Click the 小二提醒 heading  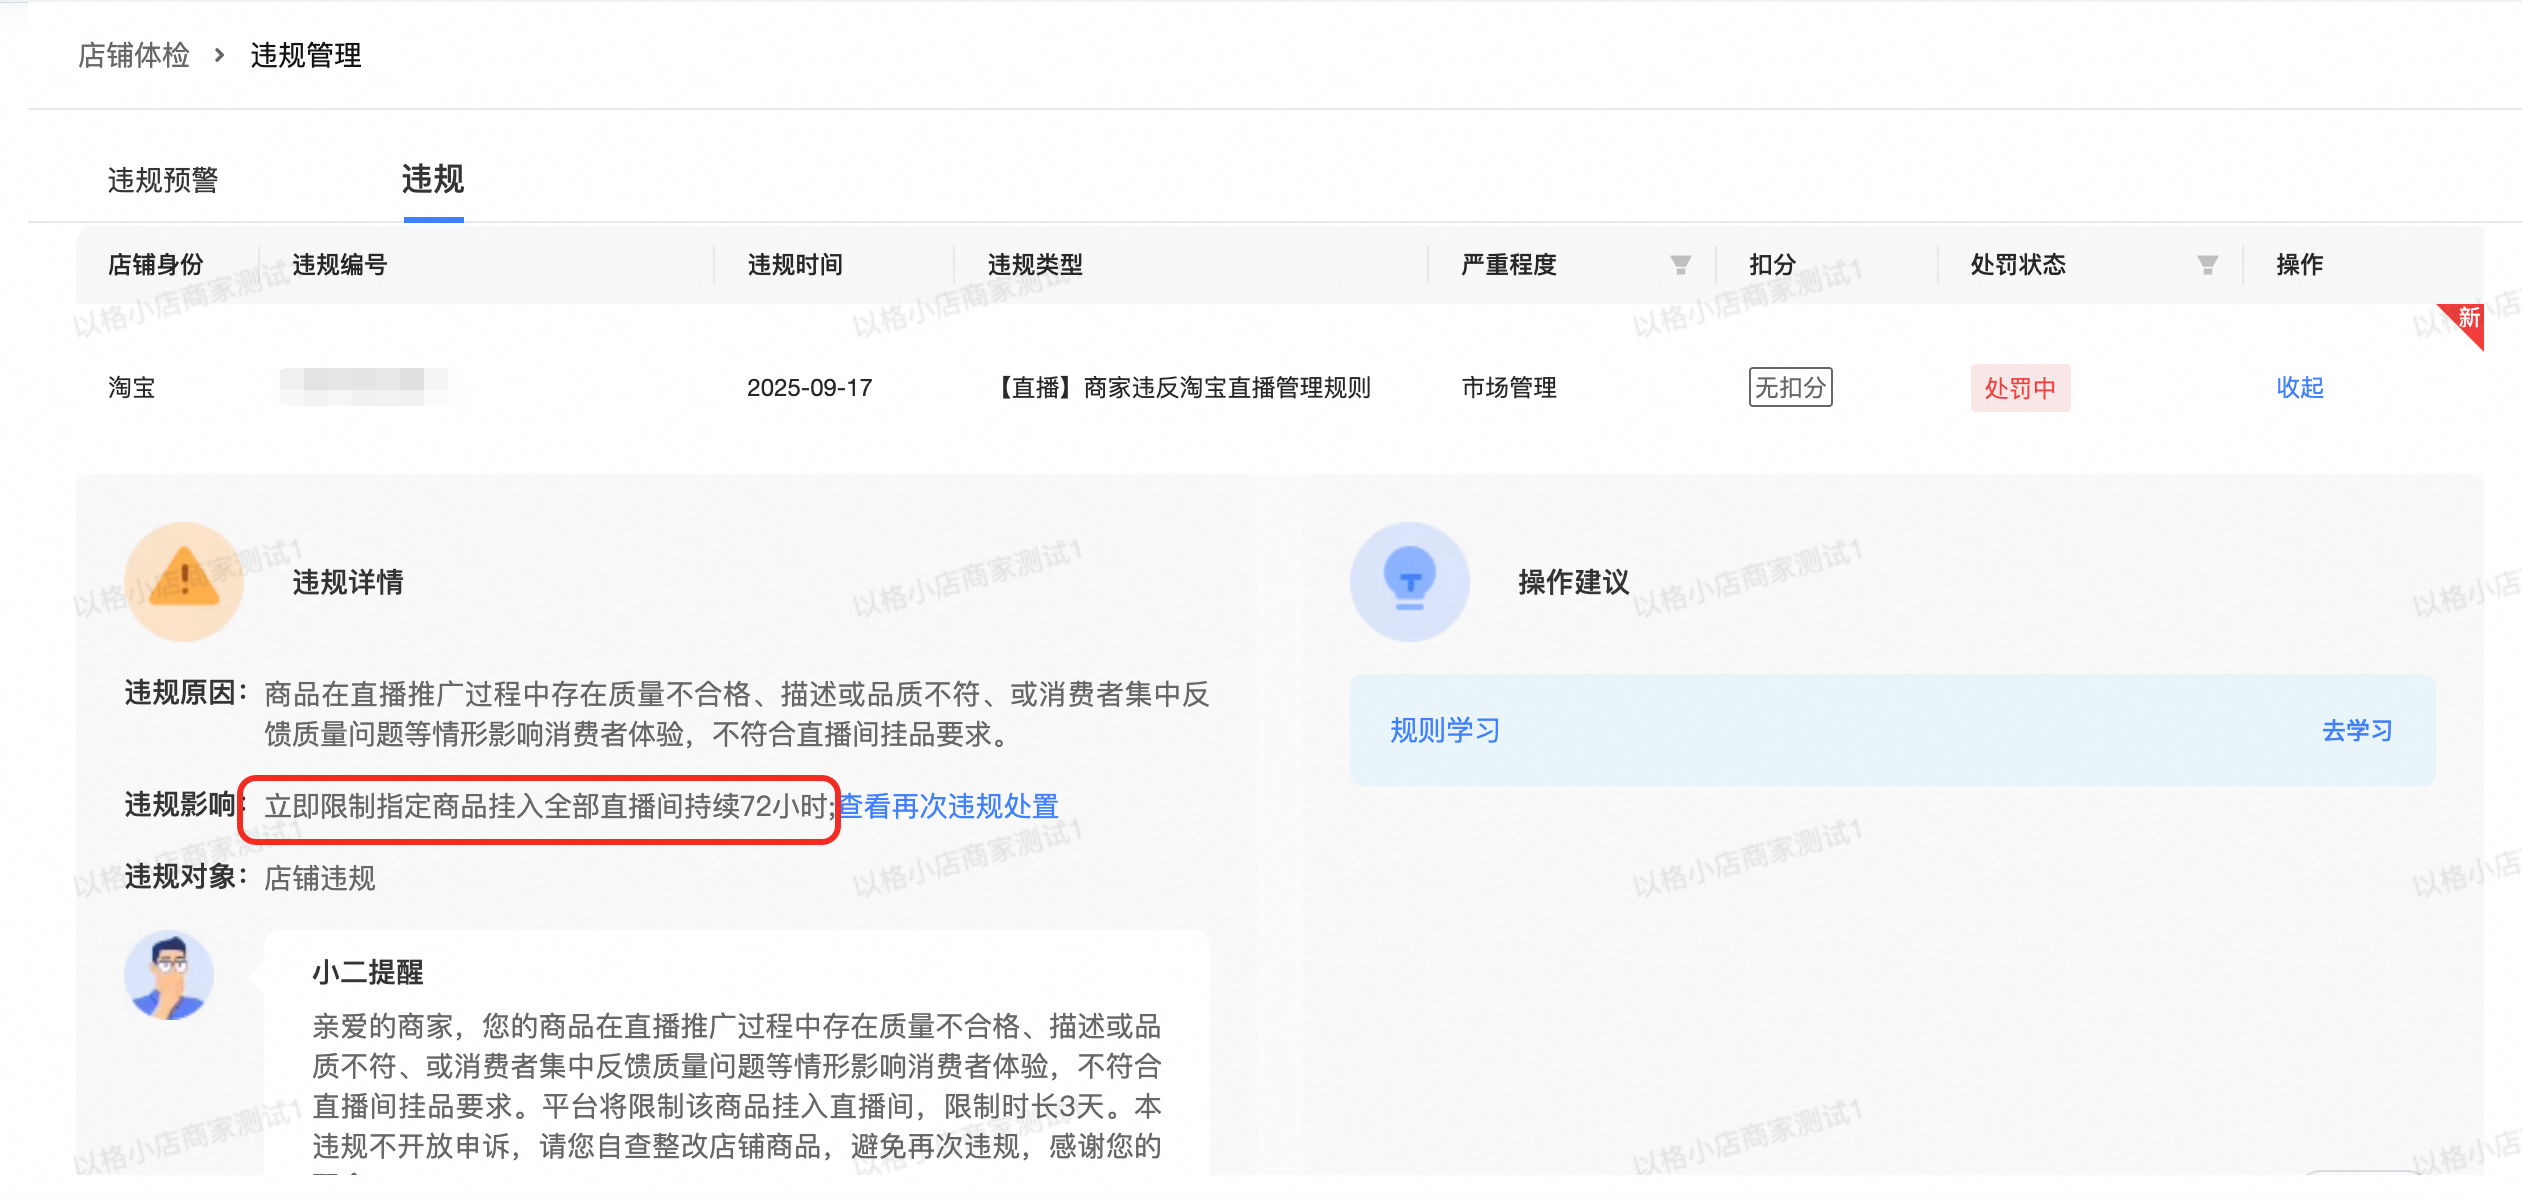pos(368,972)
